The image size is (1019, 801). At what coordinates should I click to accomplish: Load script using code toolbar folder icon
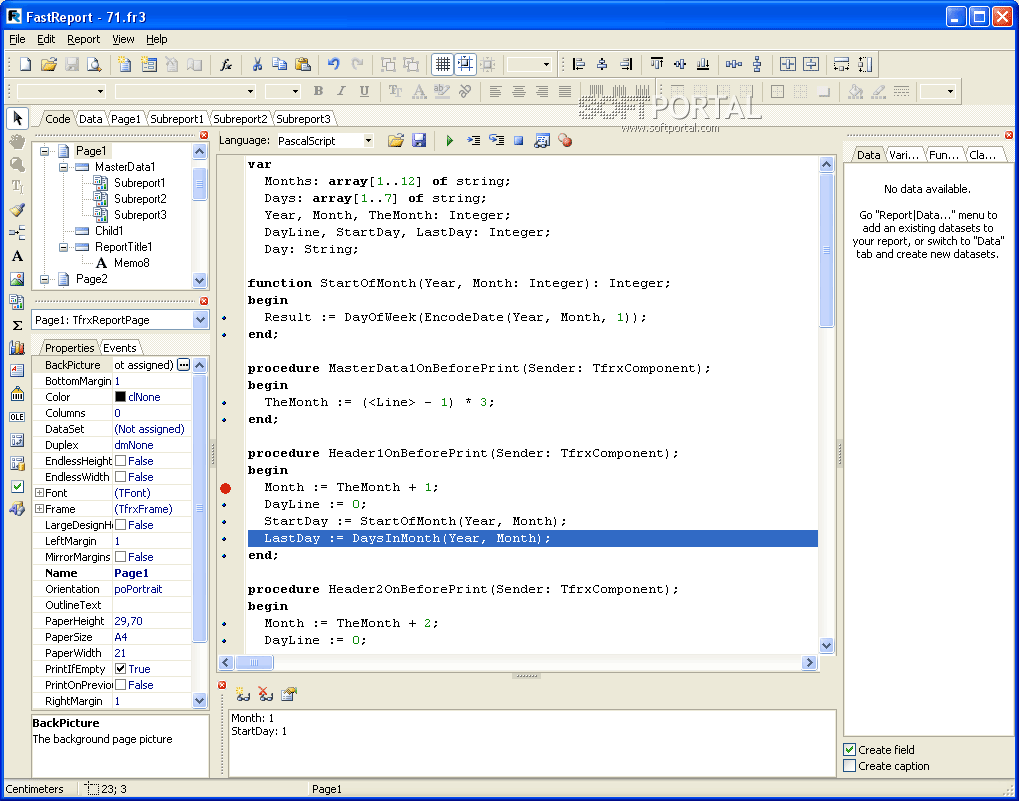click(x=396, y=140)
